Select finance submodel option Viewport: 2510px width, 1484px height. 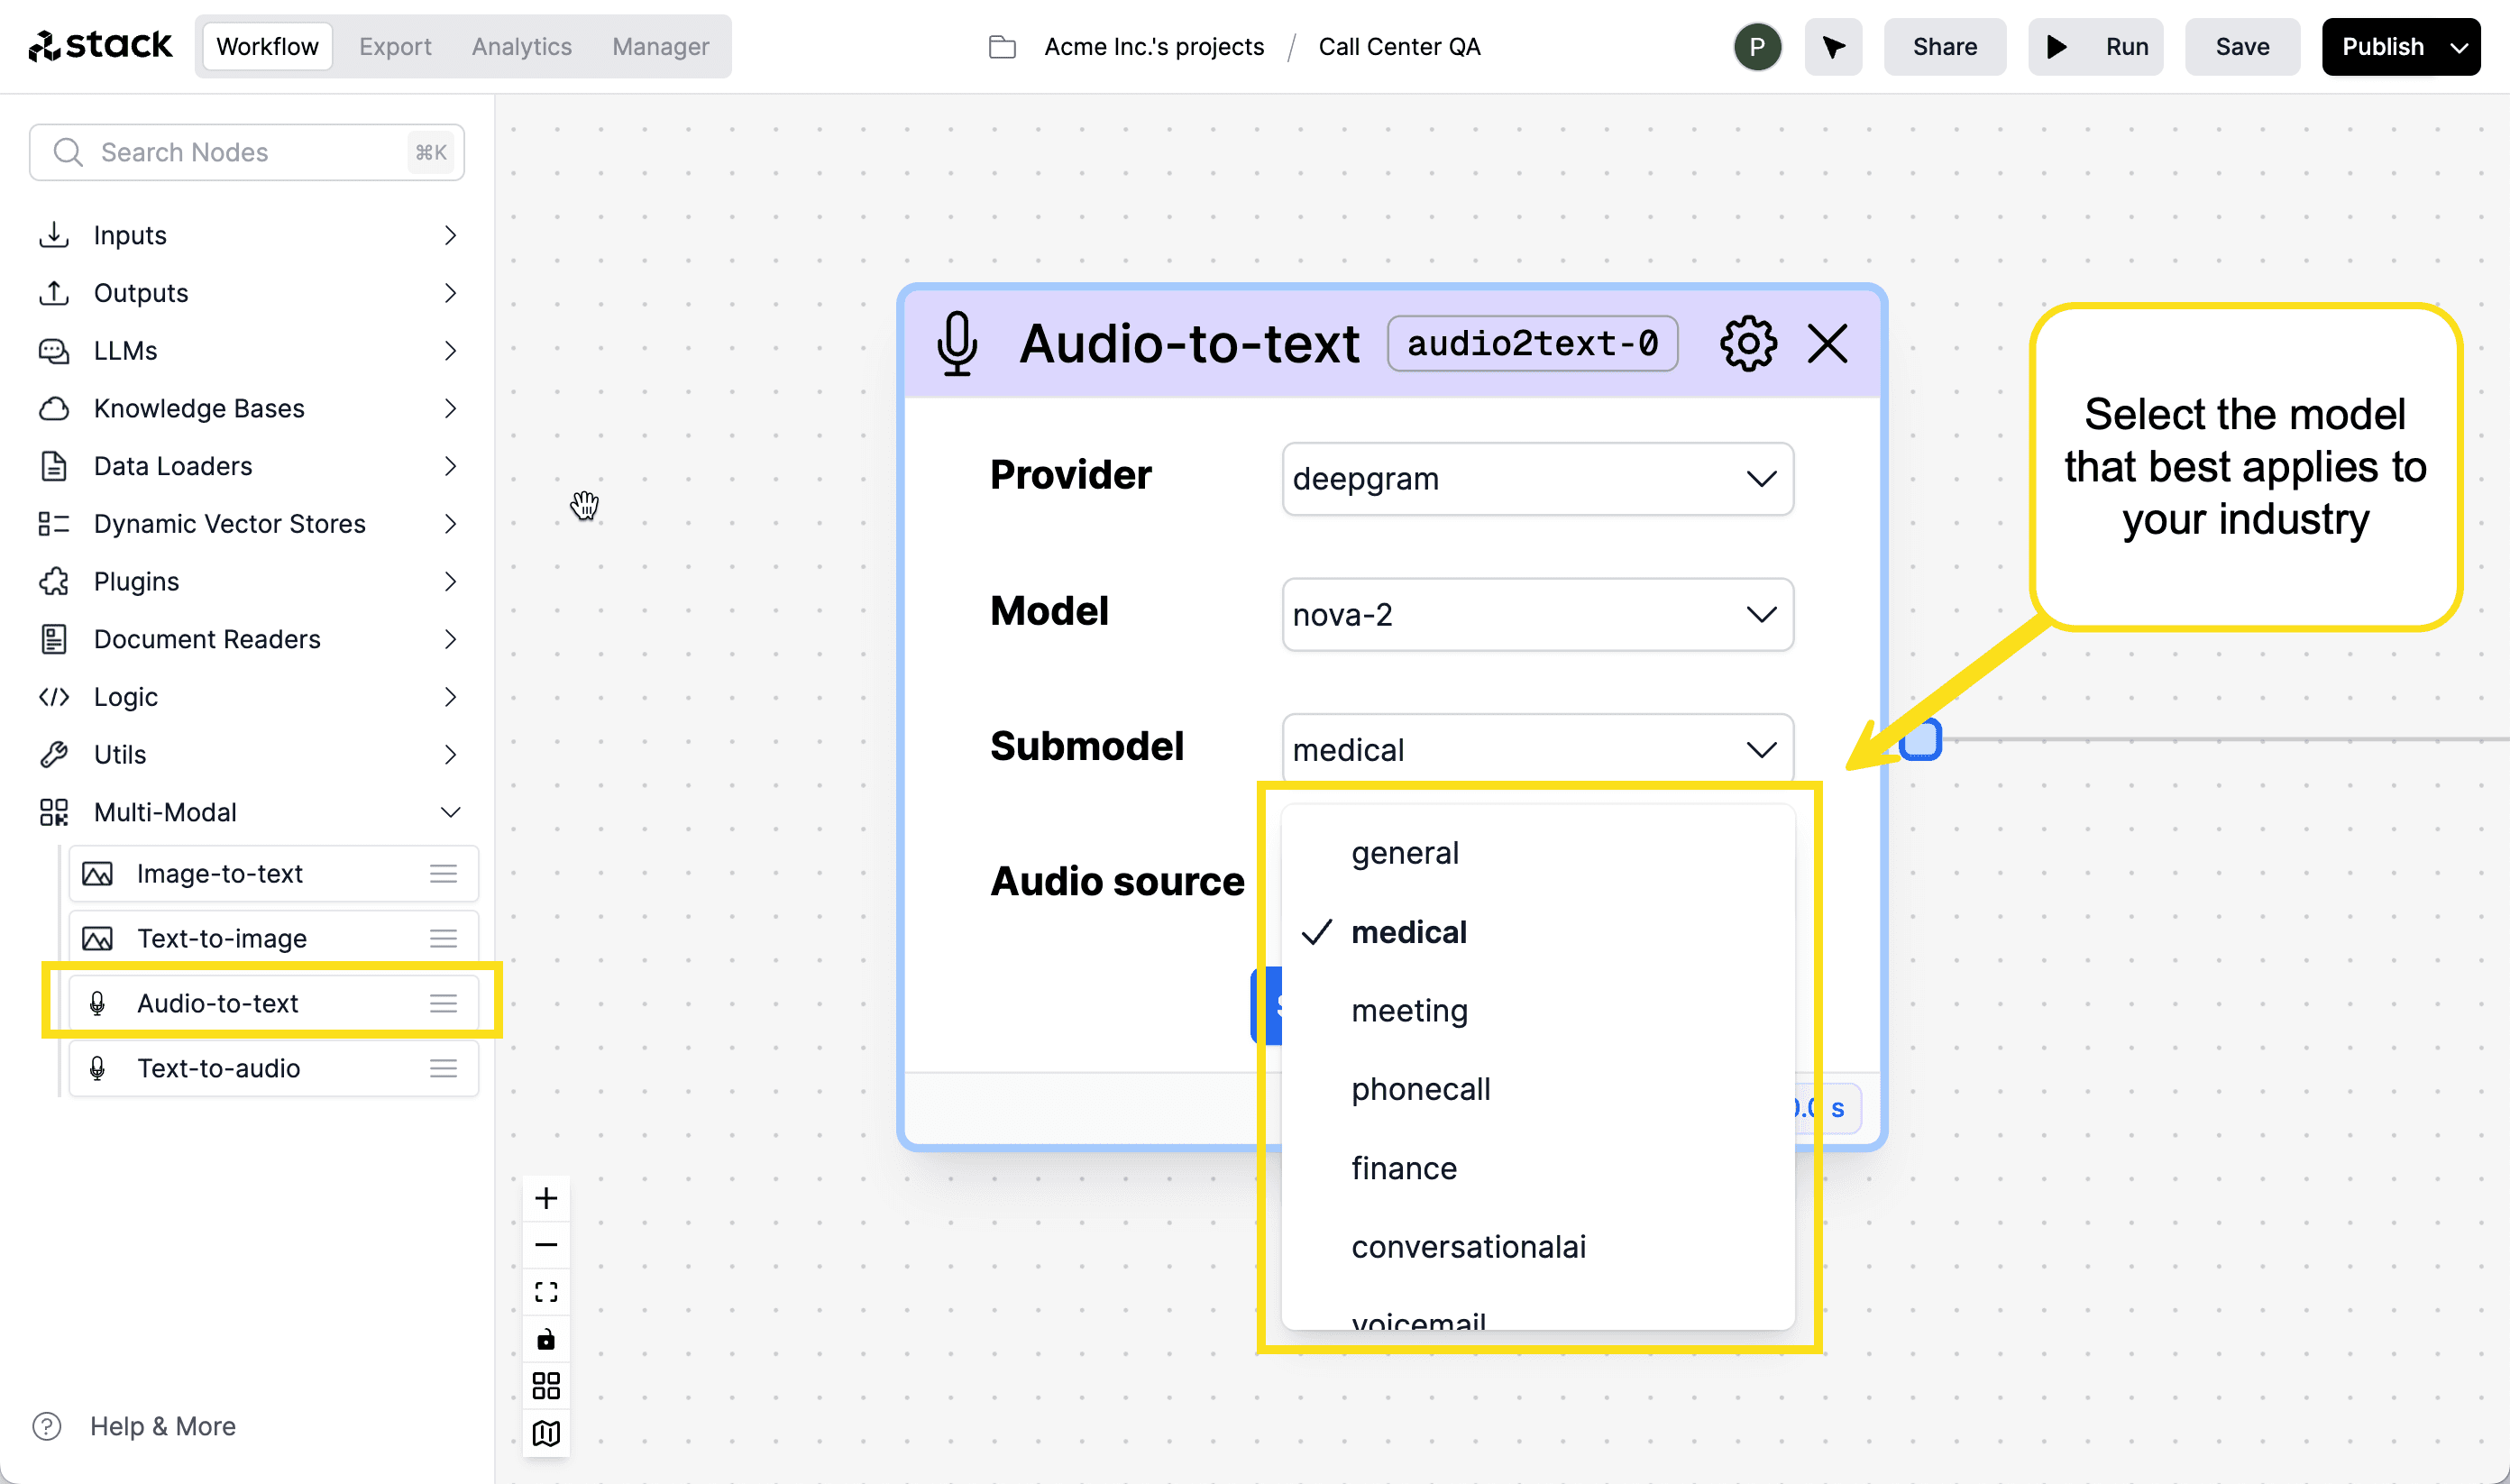pyautogui.click(x=1537, y=1169)
